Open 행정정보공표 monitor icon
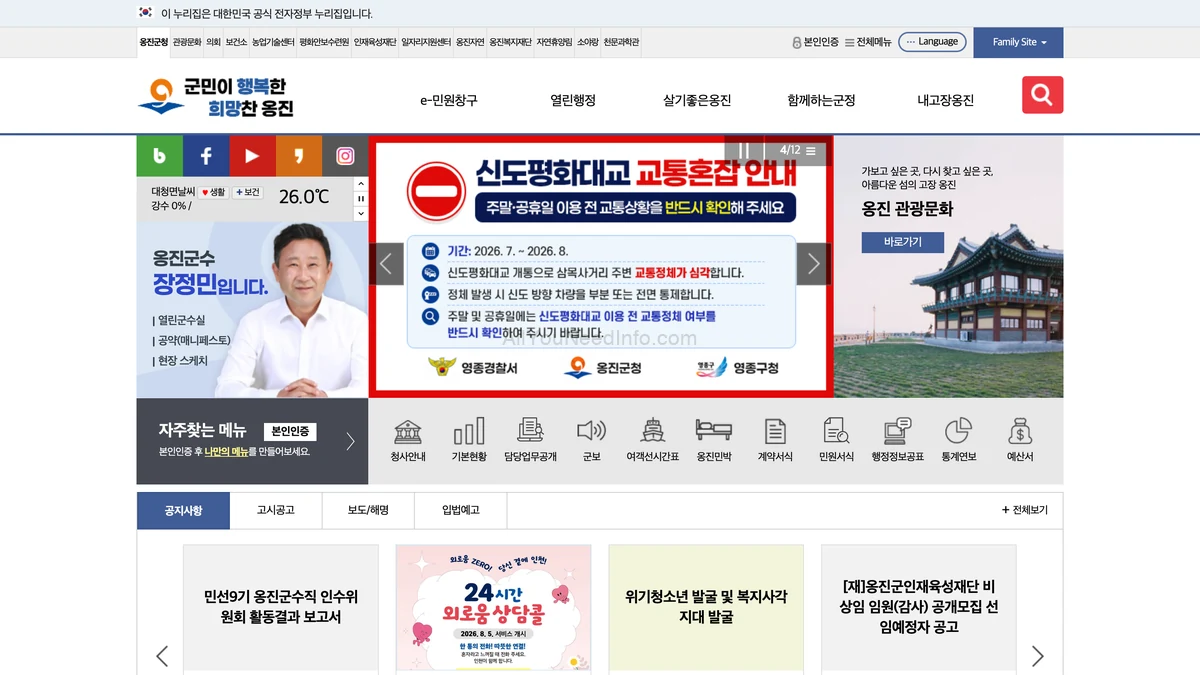Image resolution: width=1200 pixels, height=675 pixels. point(898,441)
